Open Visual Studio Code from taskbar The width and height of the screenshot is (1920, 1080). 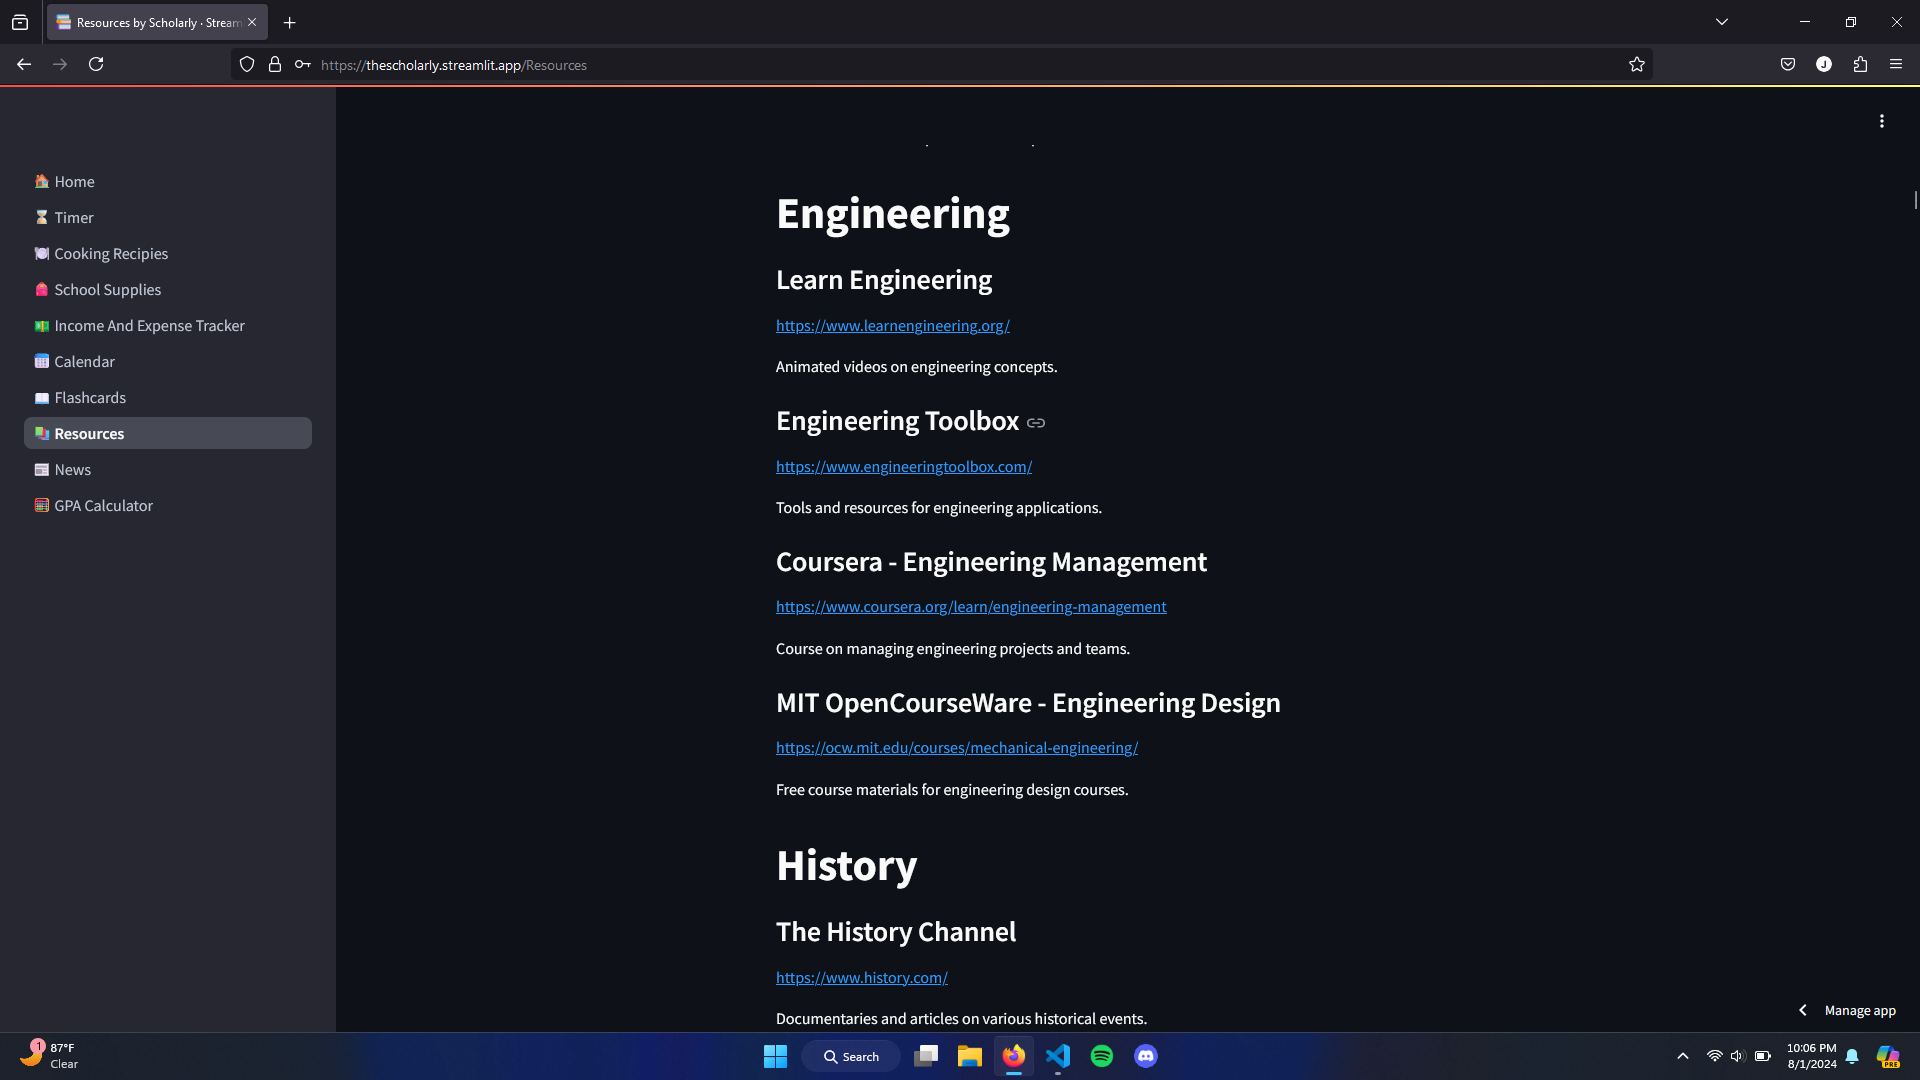click(x=1058, y=1056)
